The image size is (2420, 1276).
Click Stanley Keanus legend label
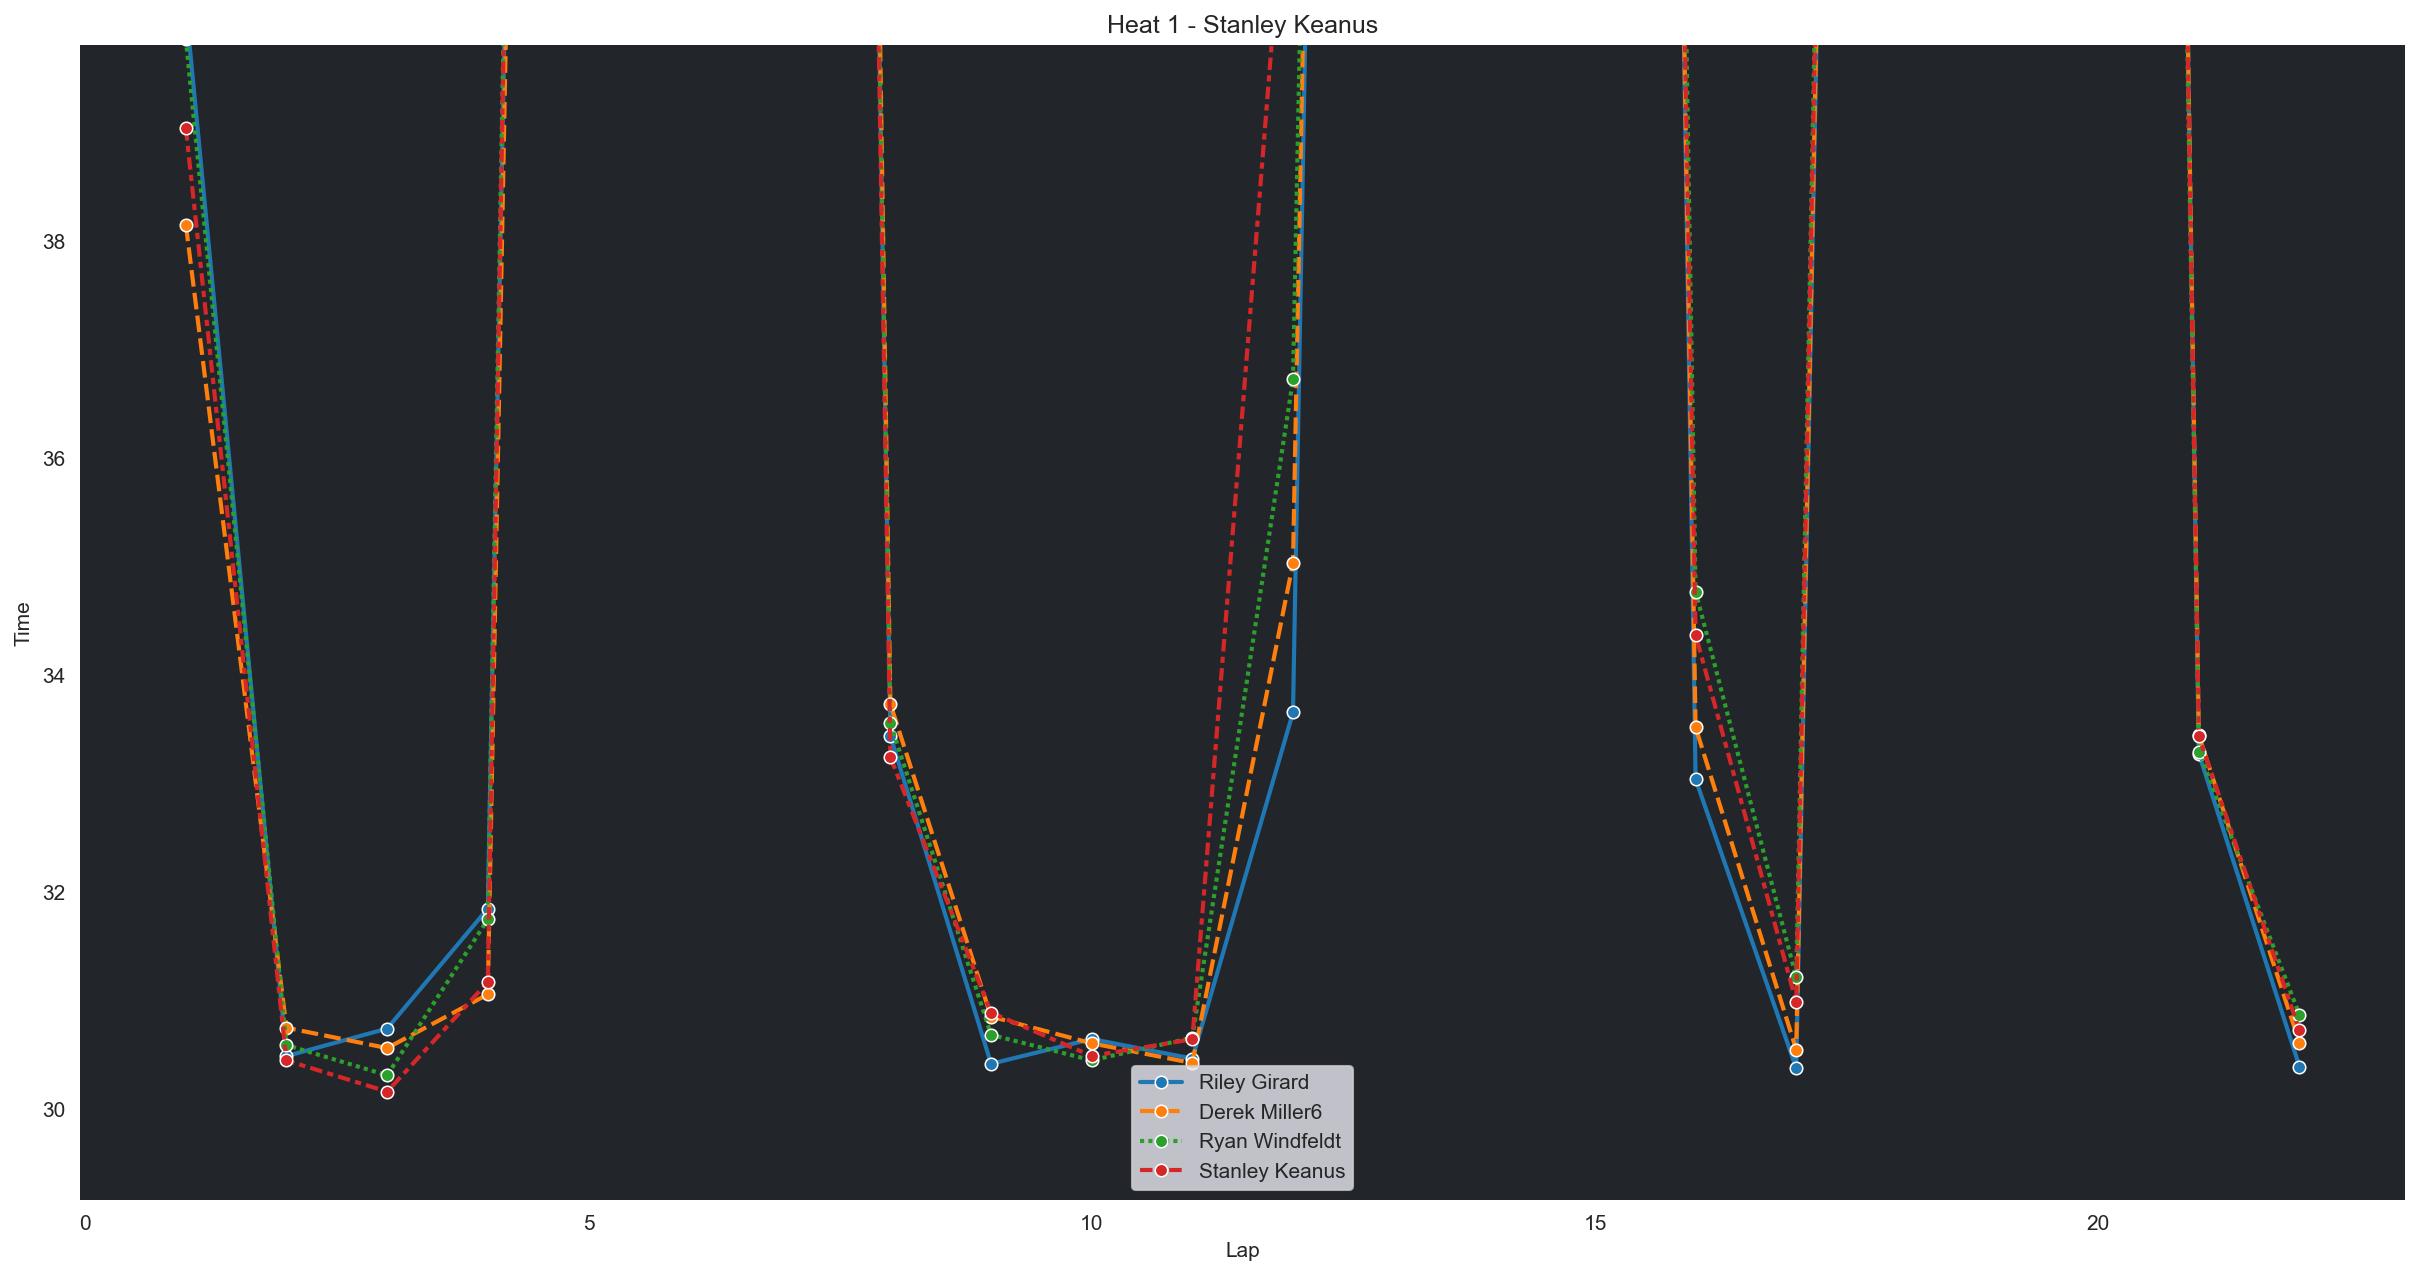[1271, 1171]
